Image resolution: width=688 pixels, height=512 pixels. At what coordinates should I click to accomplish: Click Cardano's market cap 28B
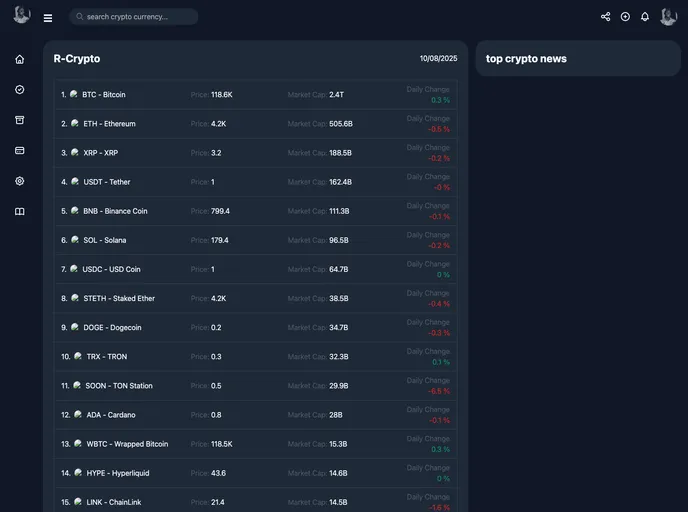click(x=336, y=415)
